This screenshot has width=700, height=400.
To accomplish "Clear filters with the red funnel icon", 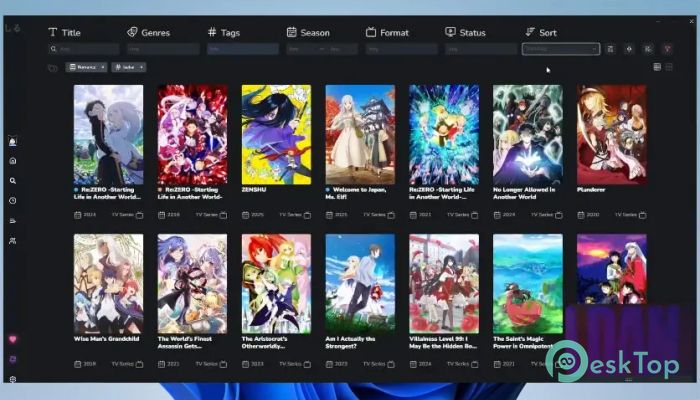I will click(667, 49).
